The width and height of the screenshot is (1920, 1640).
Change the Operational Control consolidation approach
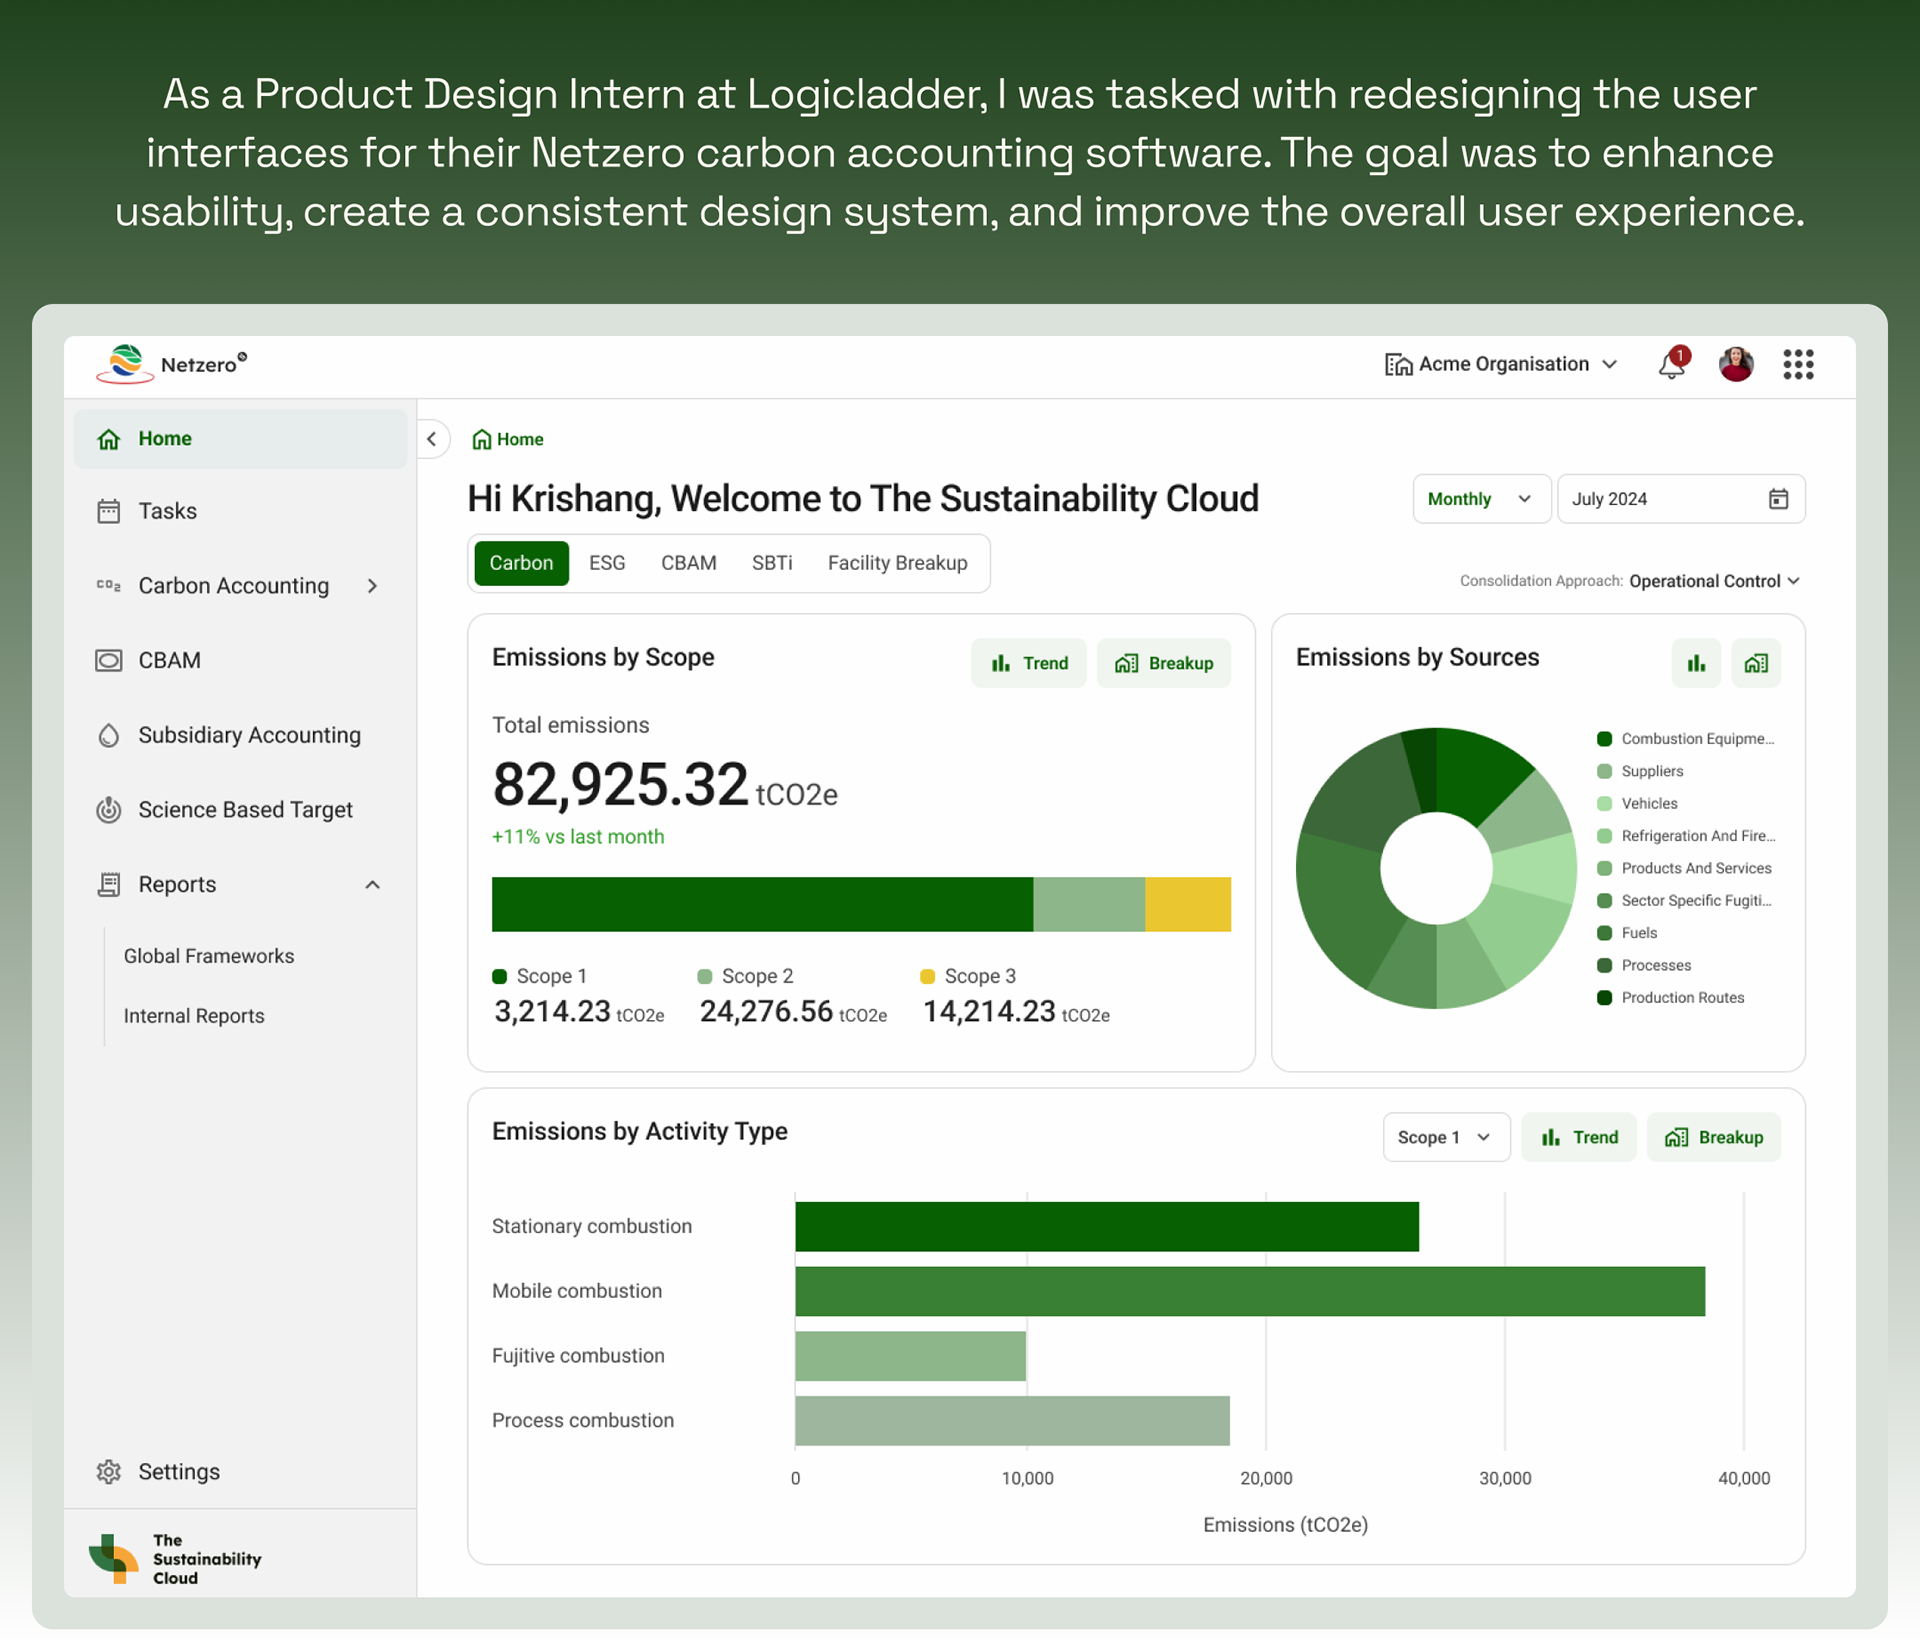click(x=1714, y=581)
